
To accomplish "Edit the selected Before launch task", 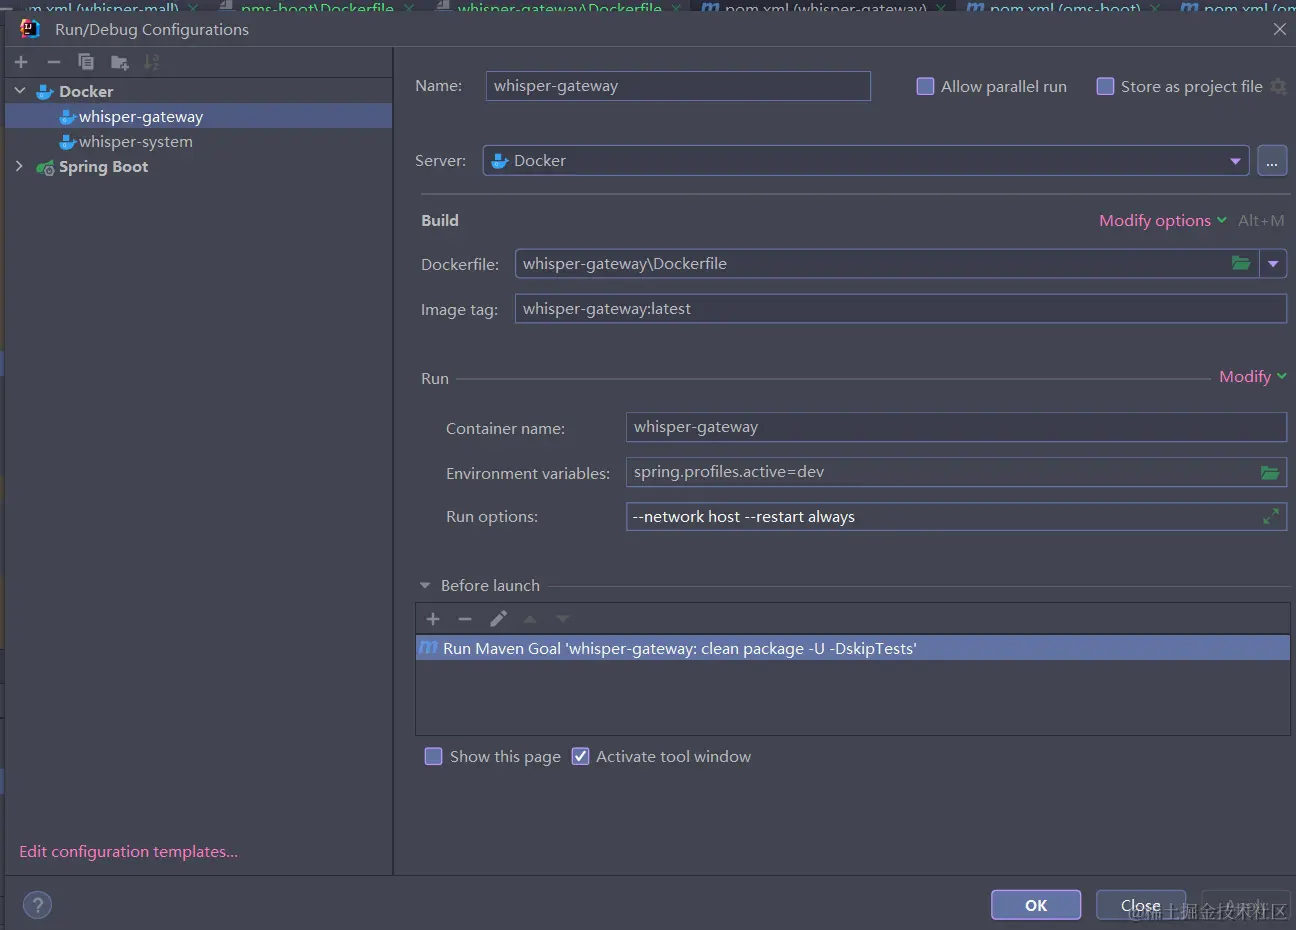I will tap(498, 619).
